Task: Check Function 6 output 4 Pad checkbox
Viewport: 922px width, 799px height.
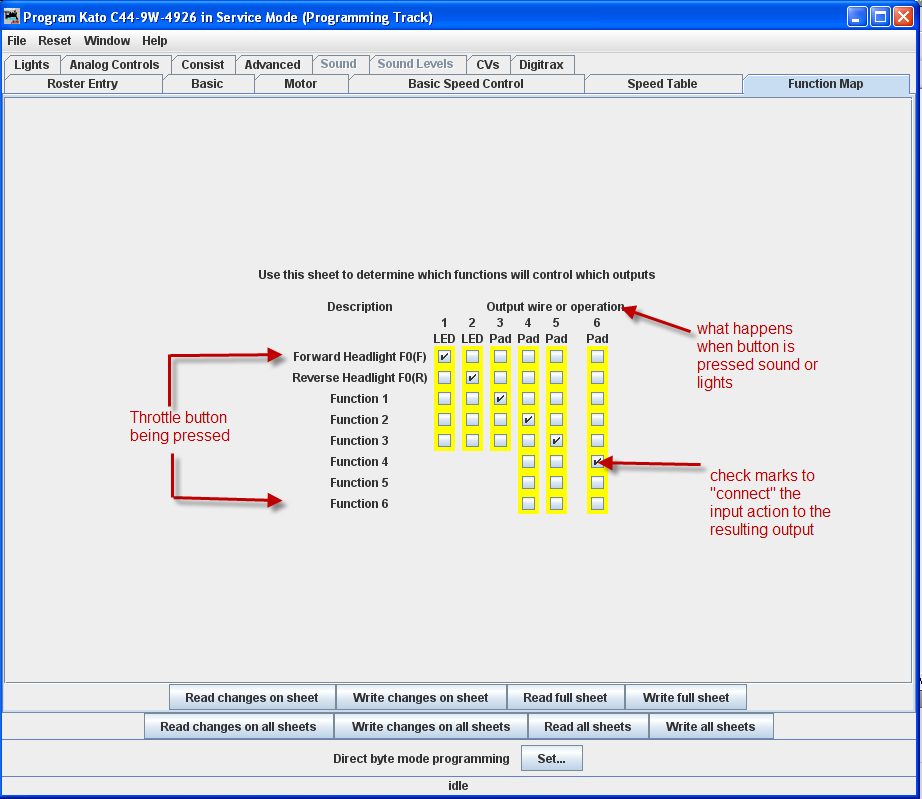Action: 528,503
